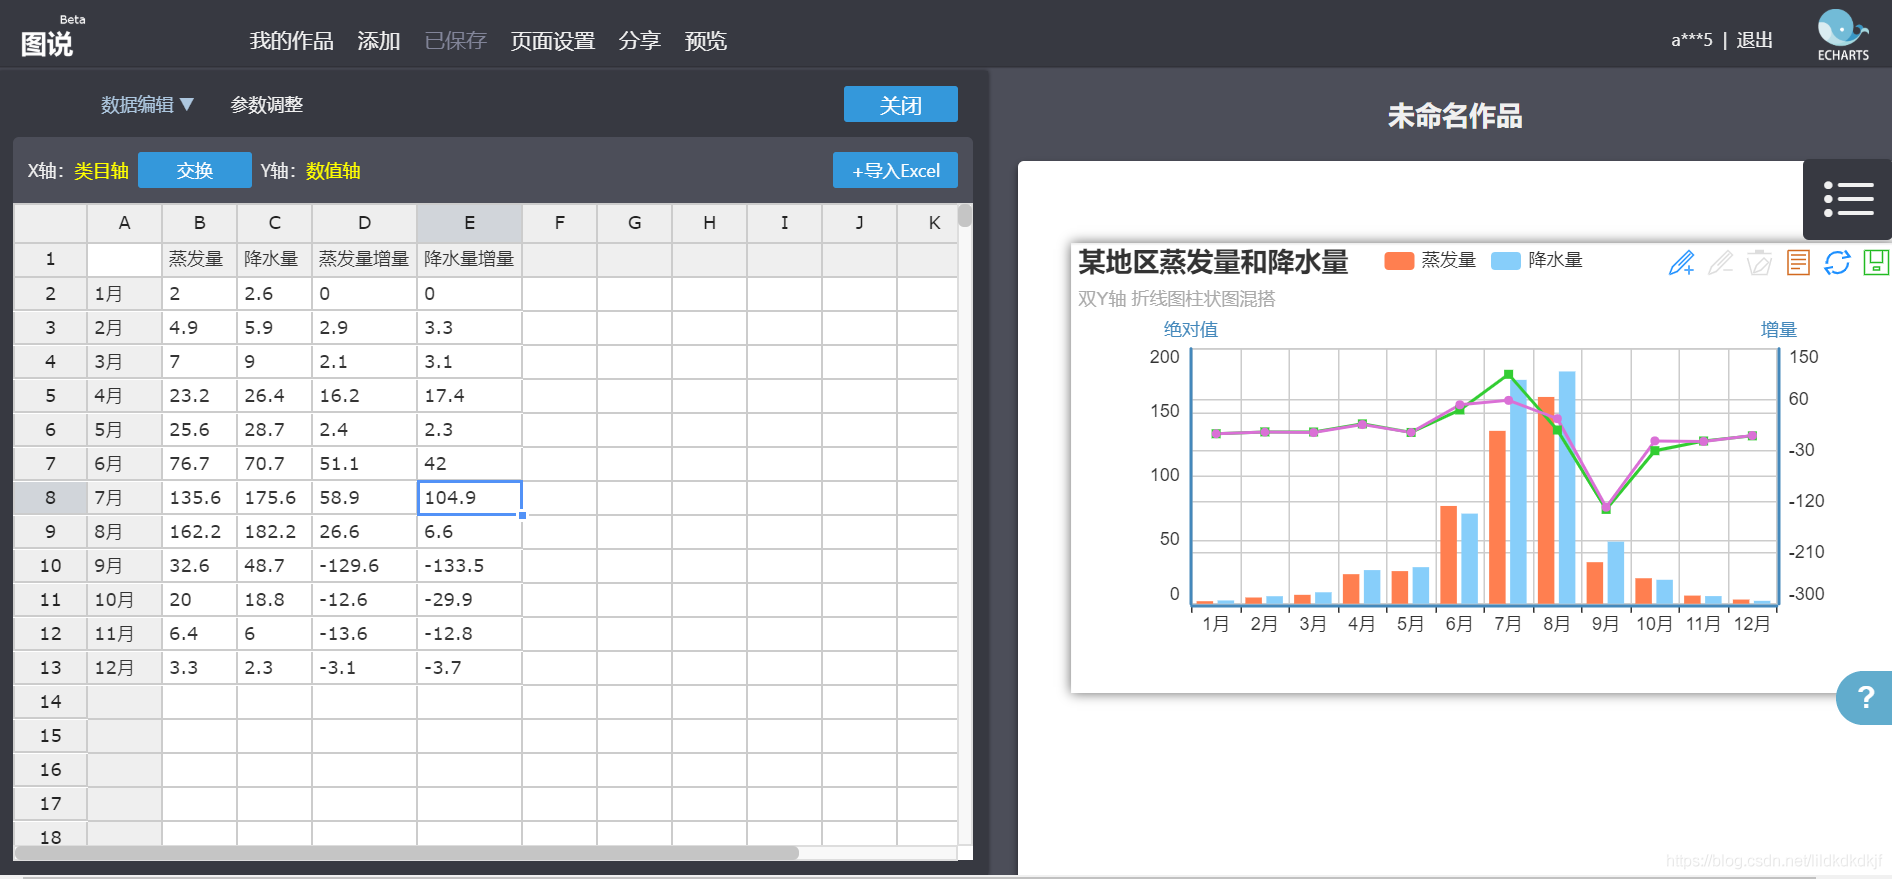1892x879 pixels.
Task: Open the list menu icon panel
Action: pyautogui.click(x=1848, y=199)
